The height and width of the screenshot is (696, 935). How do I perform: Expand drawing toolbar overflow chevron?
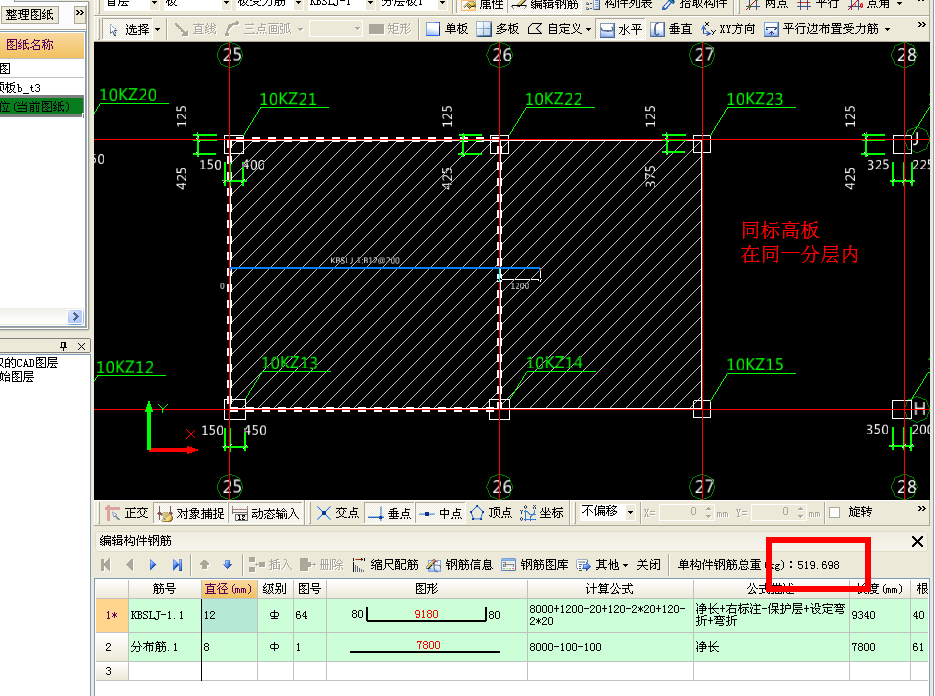[x=922, y=25]
